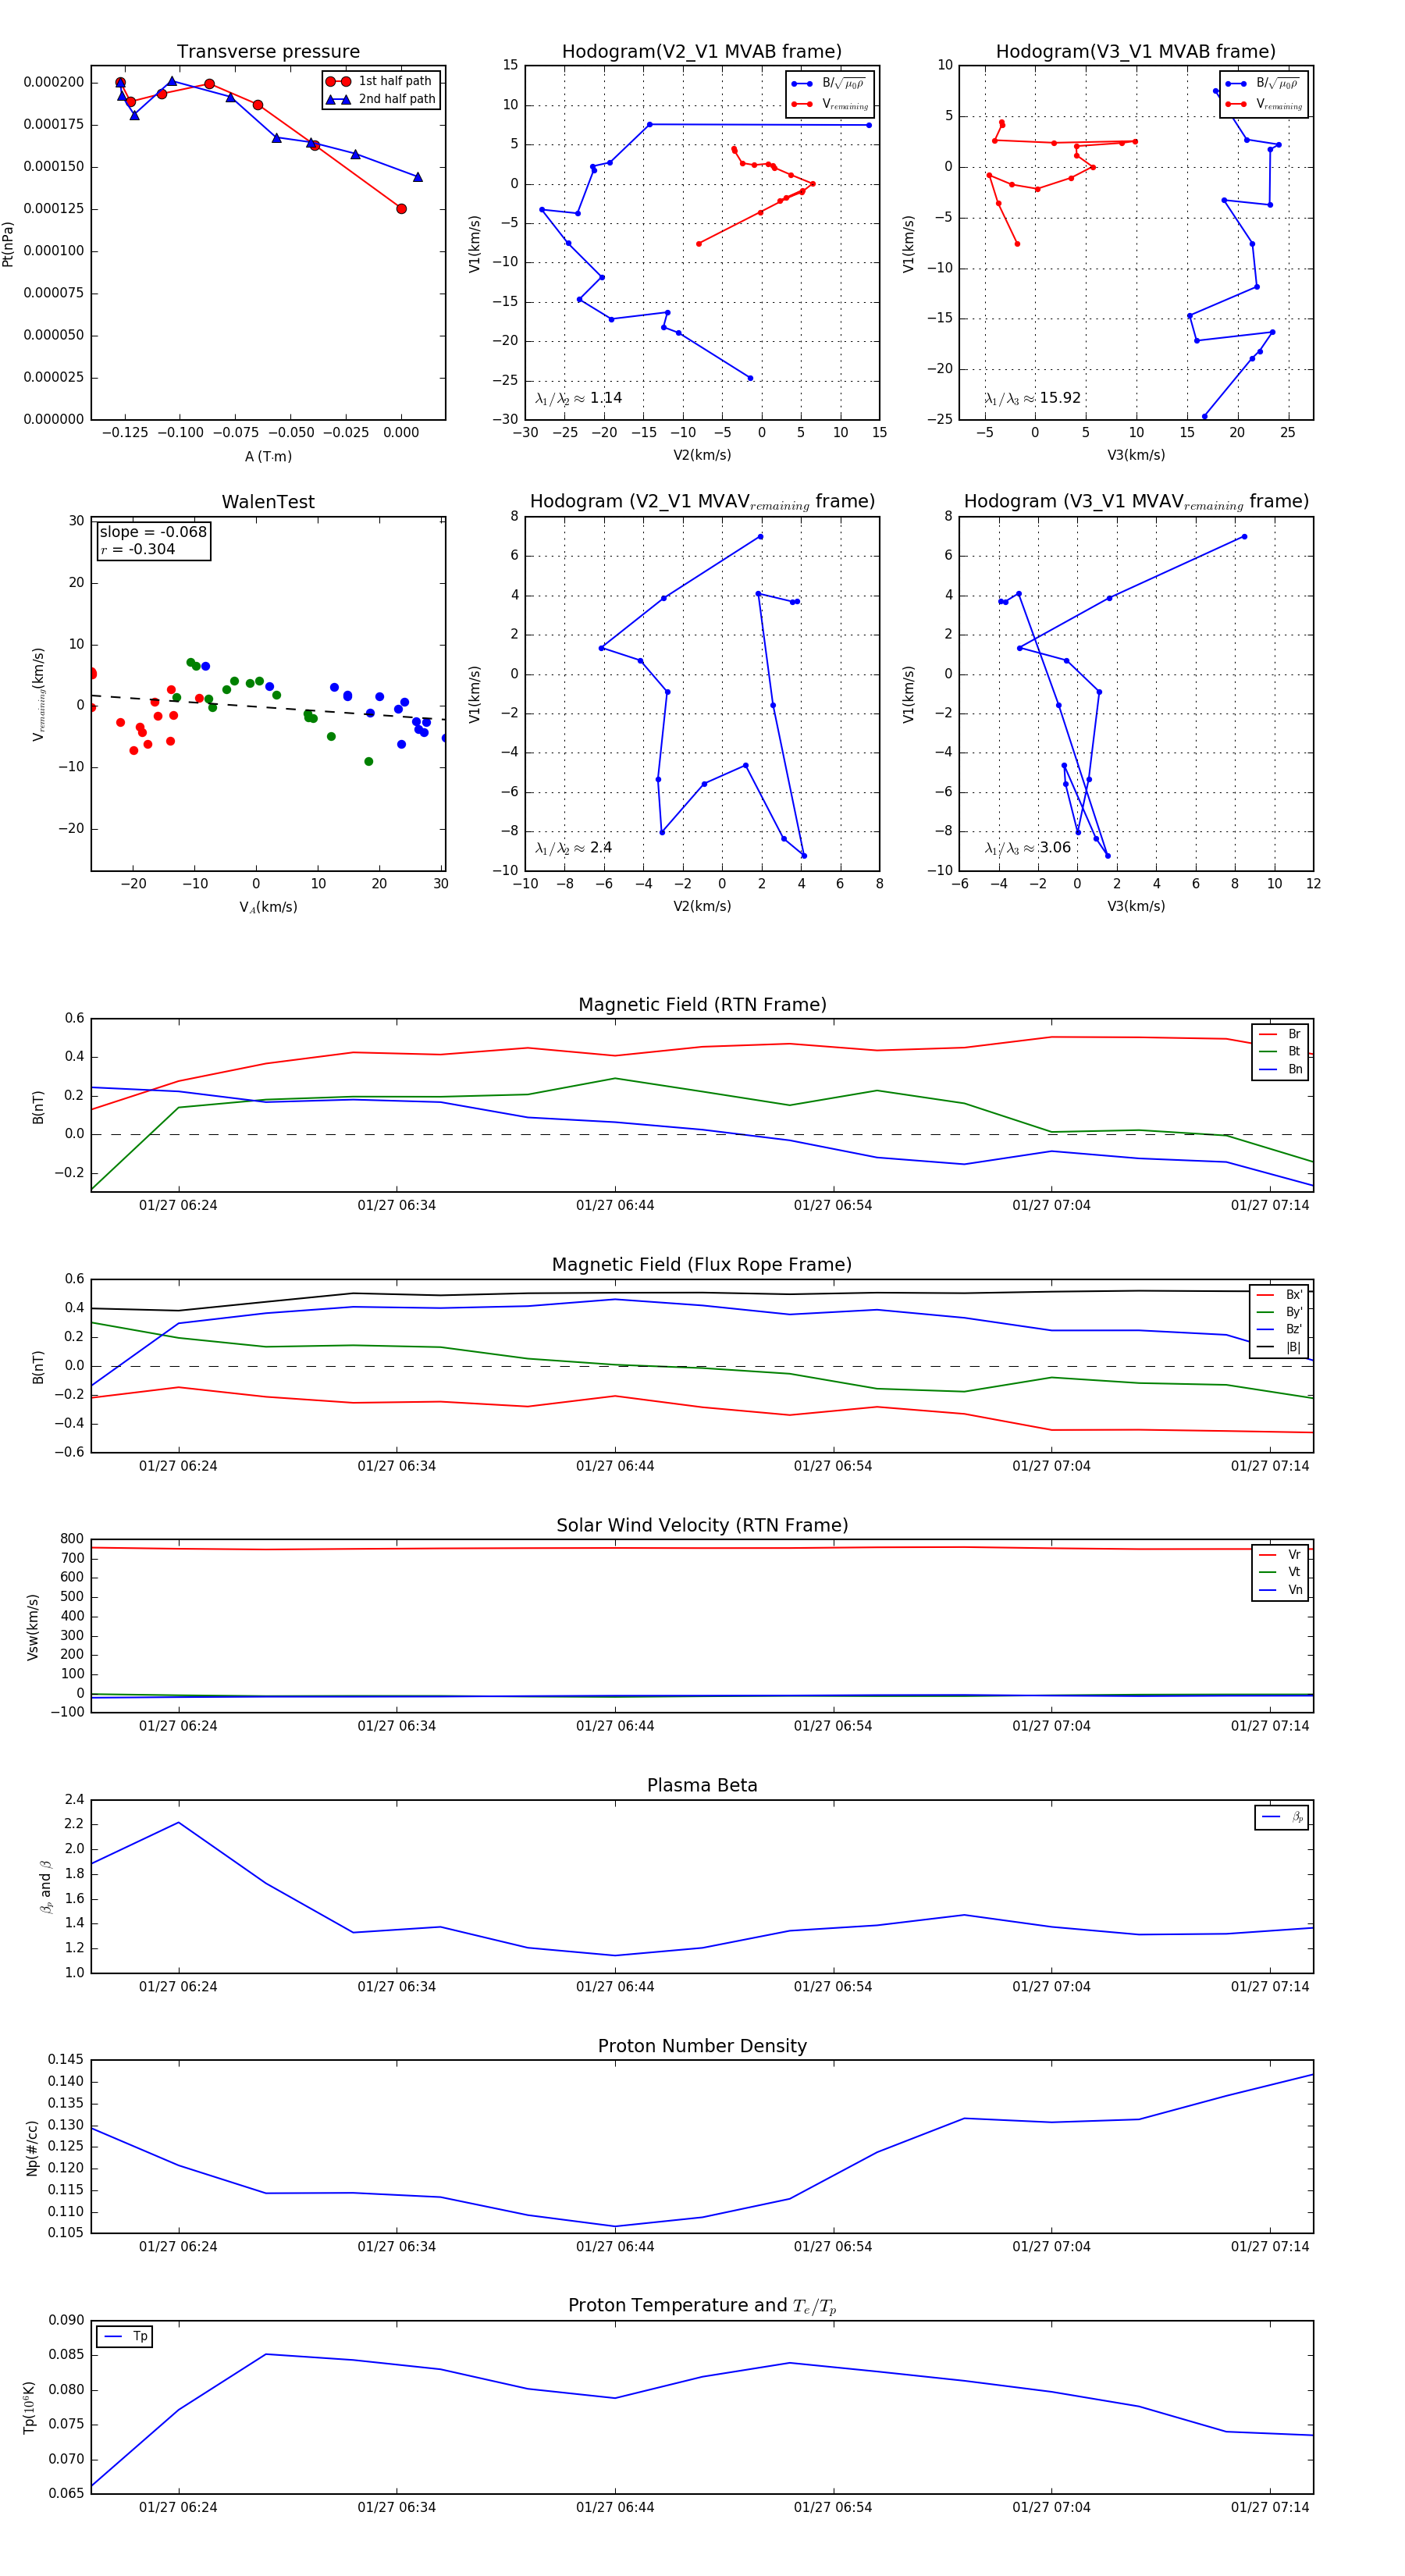Select the eigenvalue ratio "2.4" annotation
1405x2576 pixels.
(573, 848)
